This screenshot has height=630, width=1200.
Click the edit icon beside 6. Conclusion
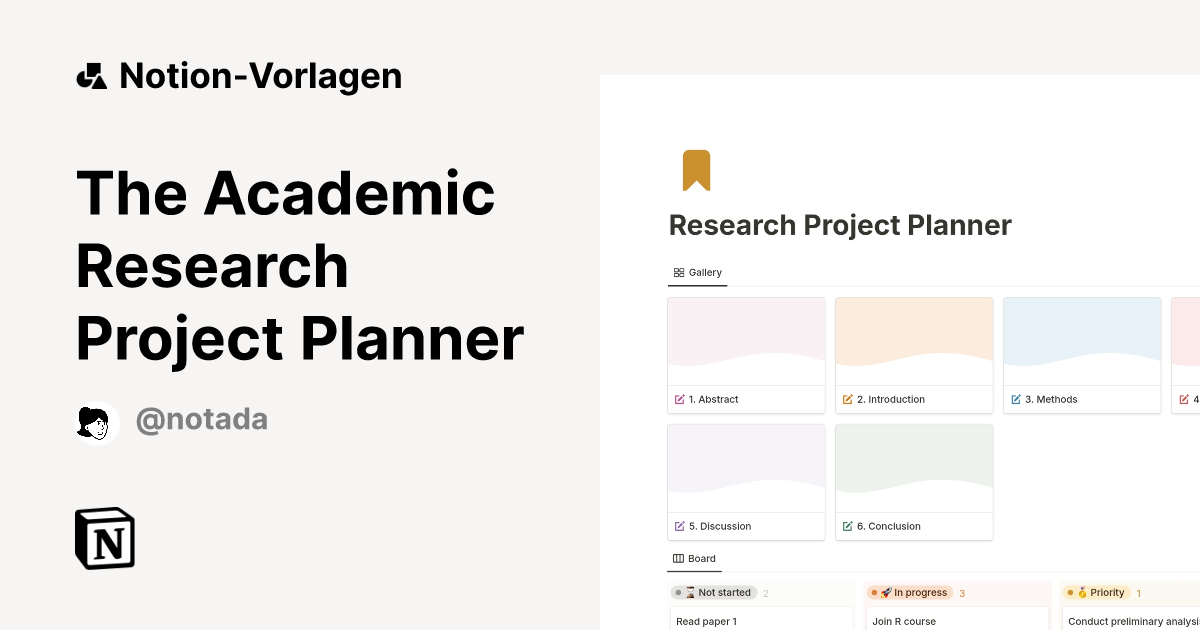(848, 526)
